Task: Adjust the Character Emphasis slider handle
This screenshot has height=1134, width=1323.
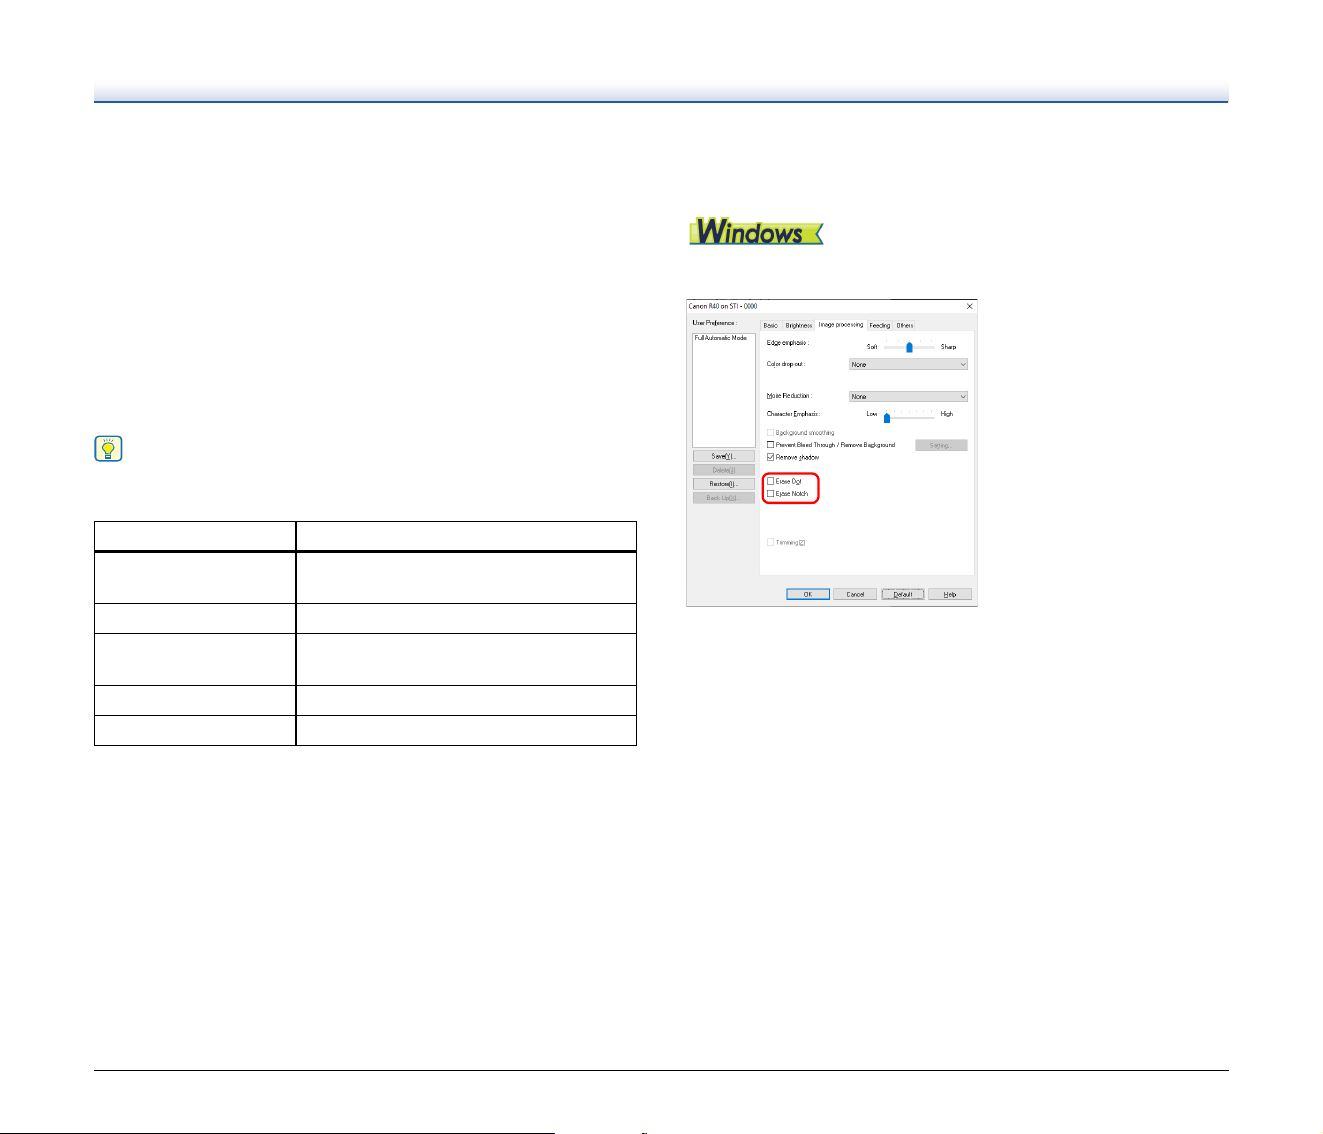Action: point(887,418)
